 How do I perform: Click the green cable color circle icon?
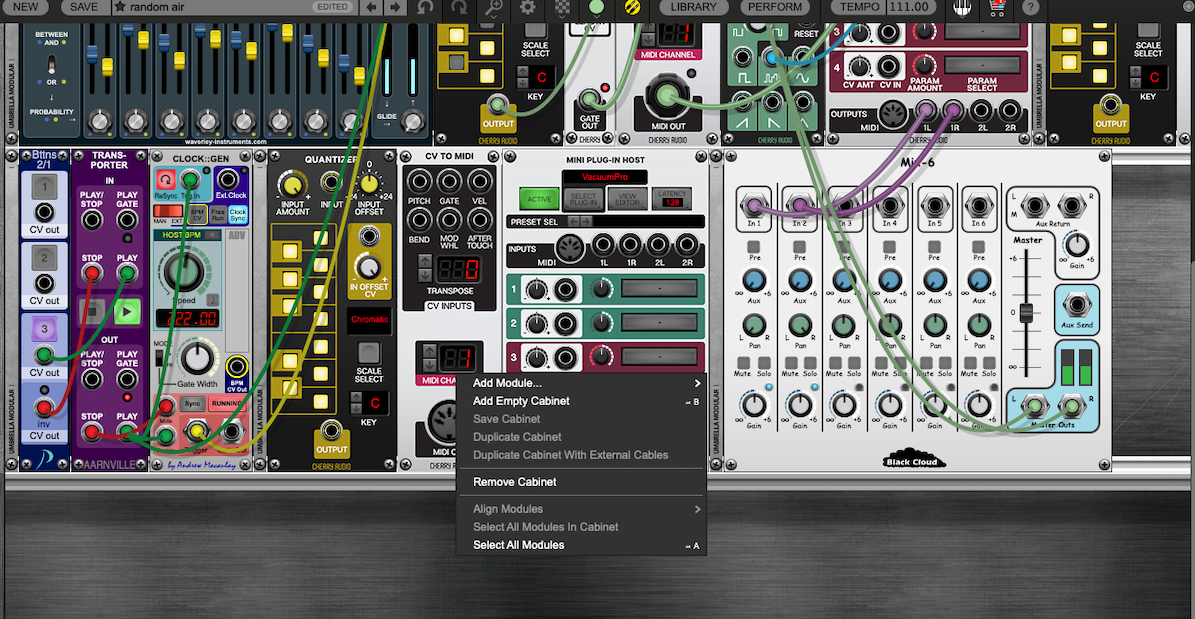click(x=597, y=8)
